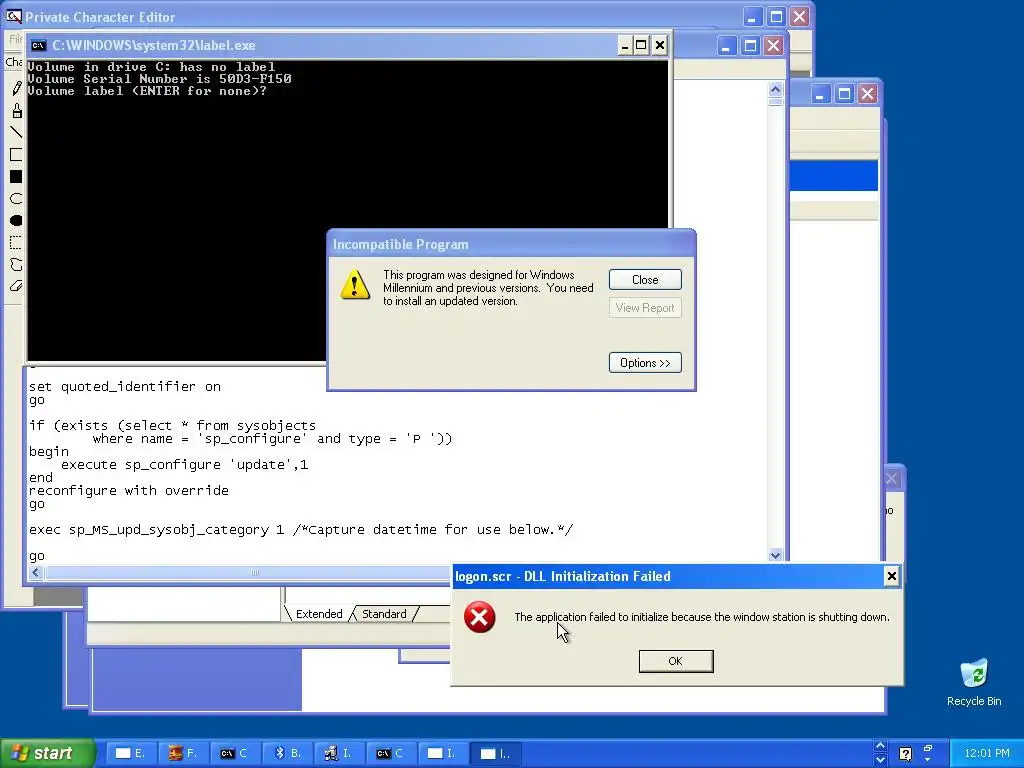
Task: Switch to the Extended tab
Action: click(x=319, y=614)
